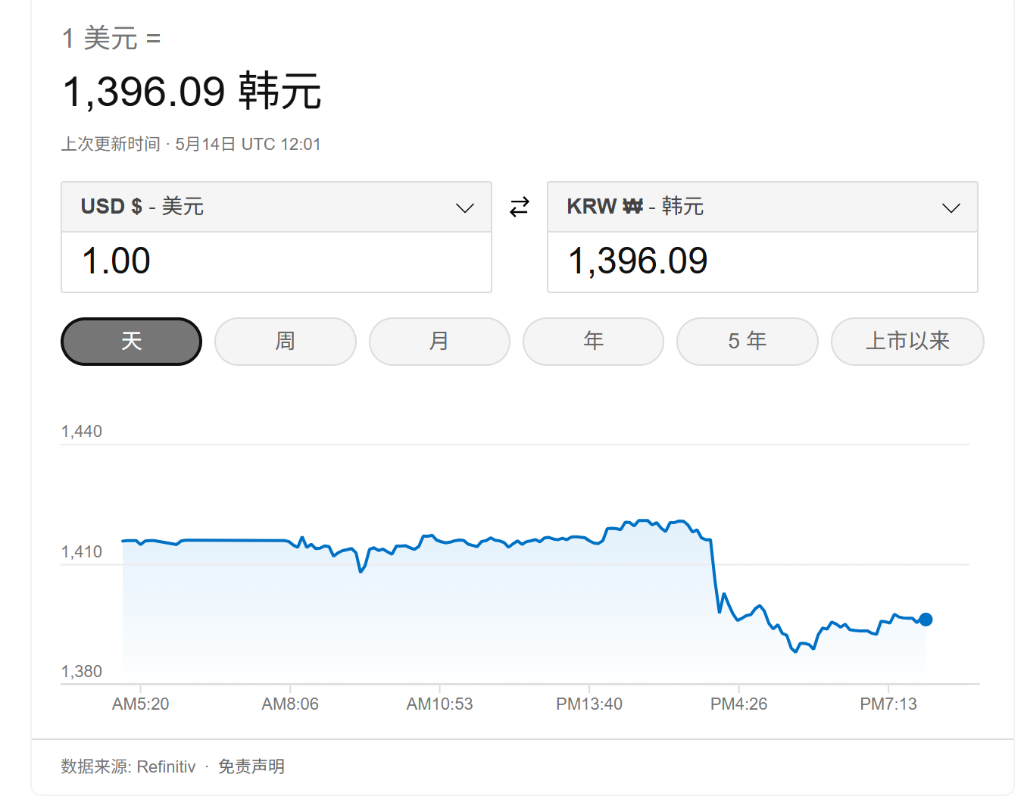Screen dimensions: 1024x796
Task: Expand the KRW dropdown chevron arrow
Action: click(951, 208)
